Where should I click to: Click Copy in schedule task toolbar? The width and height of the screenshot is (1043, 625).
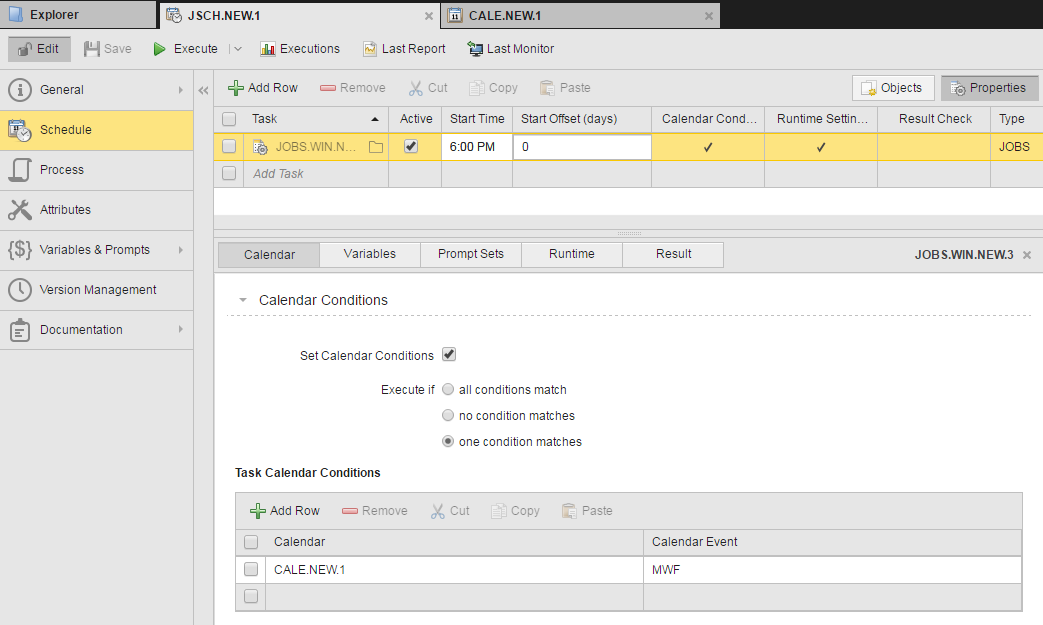click(493, 88)
